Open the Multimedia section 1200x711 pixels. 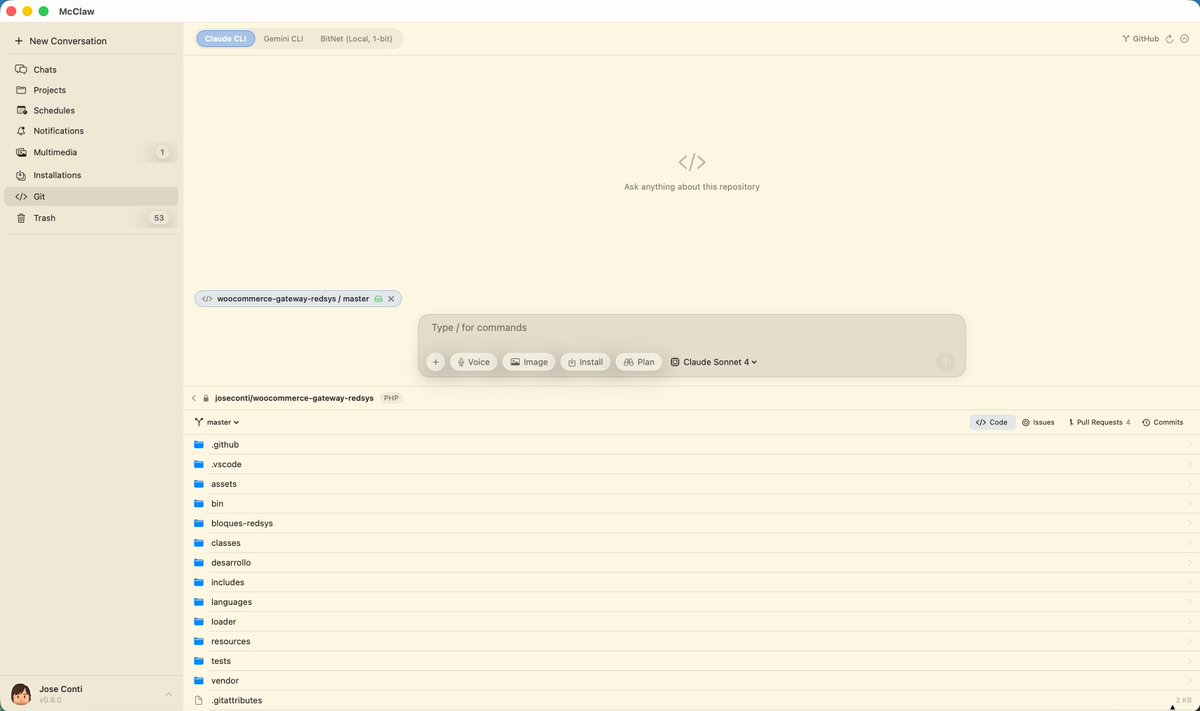pyautogui.click(x=91, y=152)
